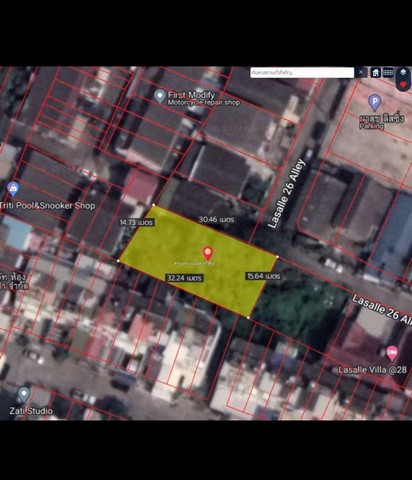Select Triti Pool&Snooker Shop marker
The width and height of the screenshot is (412, 480).
(13, 189)
